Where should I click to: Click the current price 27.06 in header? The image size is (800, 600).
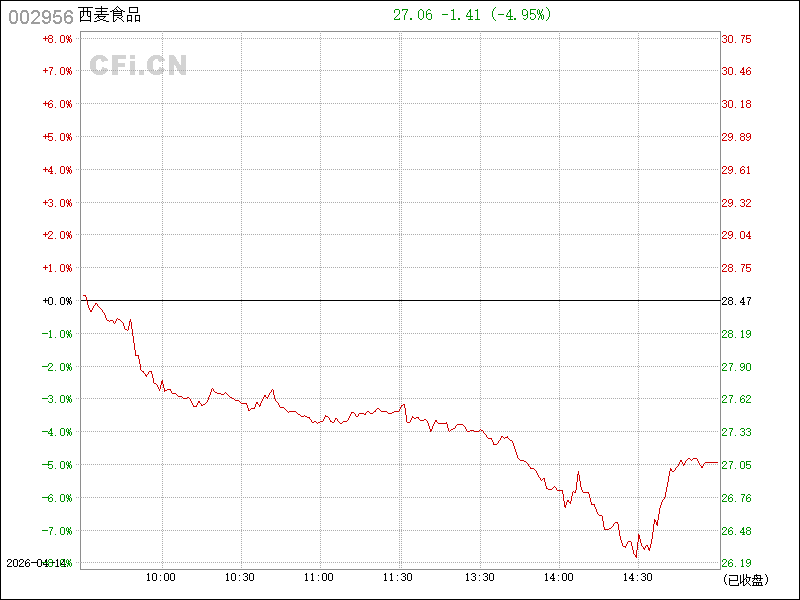tap(413, 15)
